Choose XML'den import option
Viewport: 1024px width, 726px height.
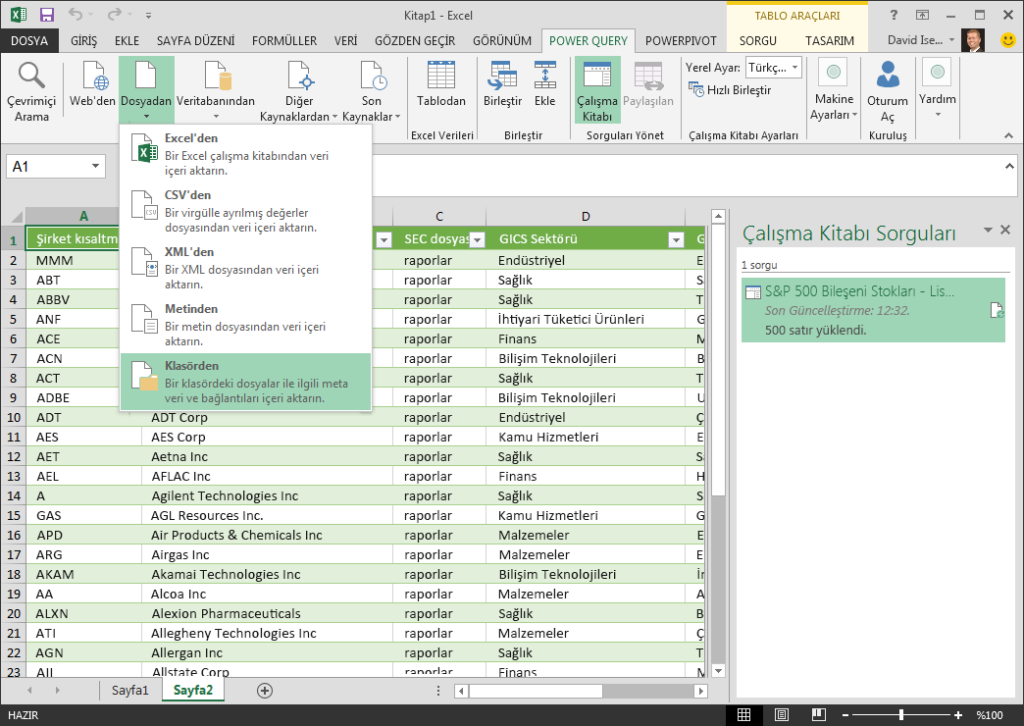coord(246,267)
